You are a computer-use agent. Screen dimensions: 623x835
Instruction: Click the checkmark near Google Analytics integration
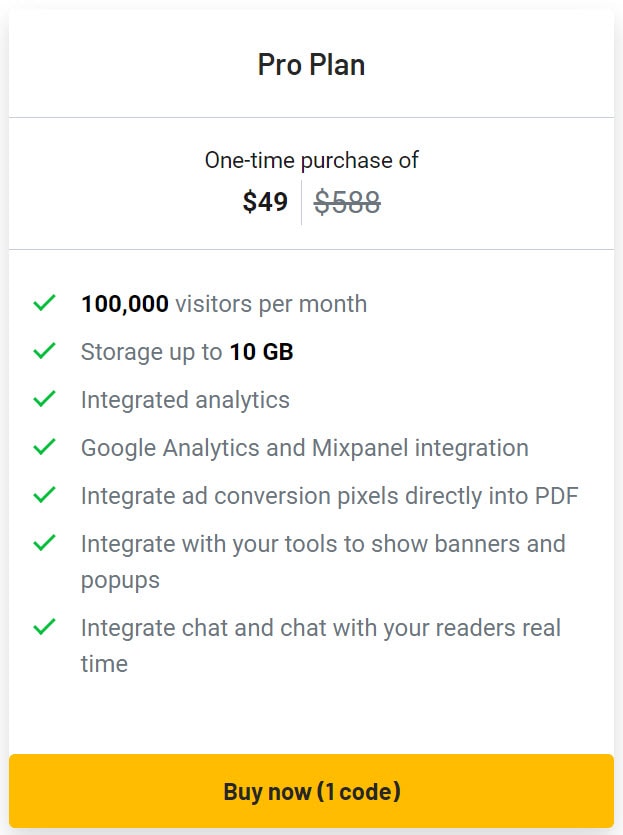44,447
